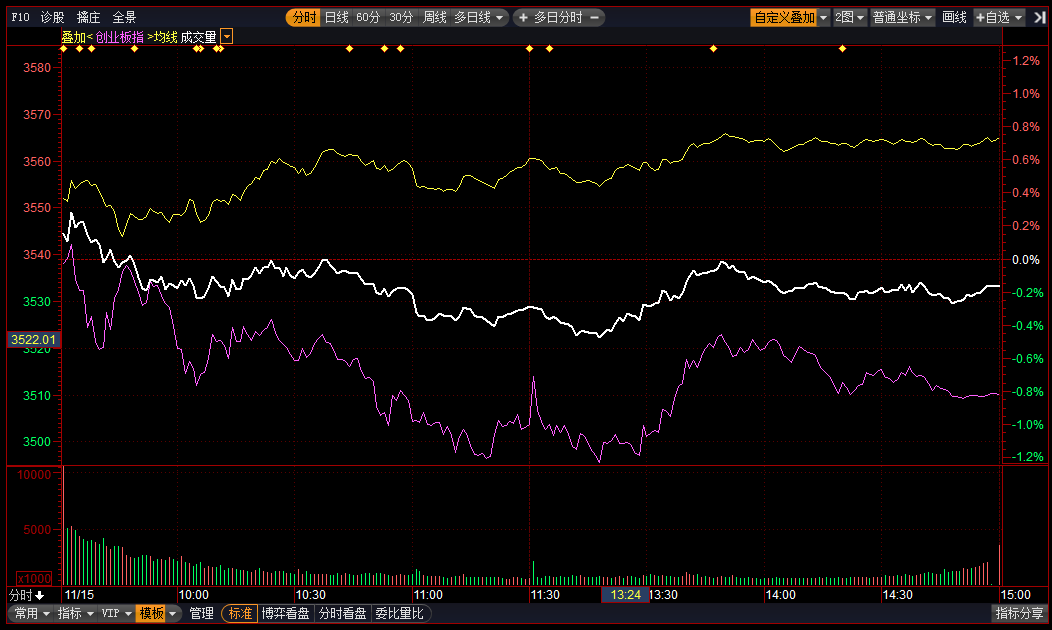1052x630 pixels.
Task: Click the 分时 down arrow icon at bottom left
Action: pyautogui.click(x=39, y=594)
